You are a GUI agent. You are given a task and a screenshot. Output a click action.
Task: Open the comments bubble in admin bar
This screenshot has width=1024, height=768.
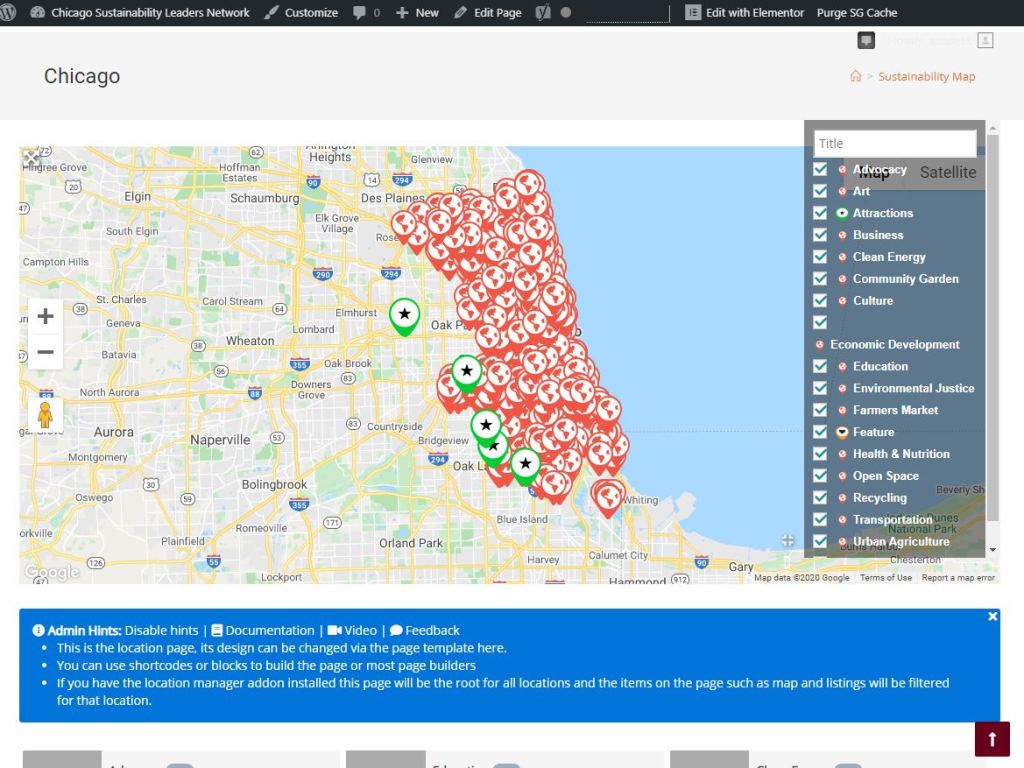point(366,13)
